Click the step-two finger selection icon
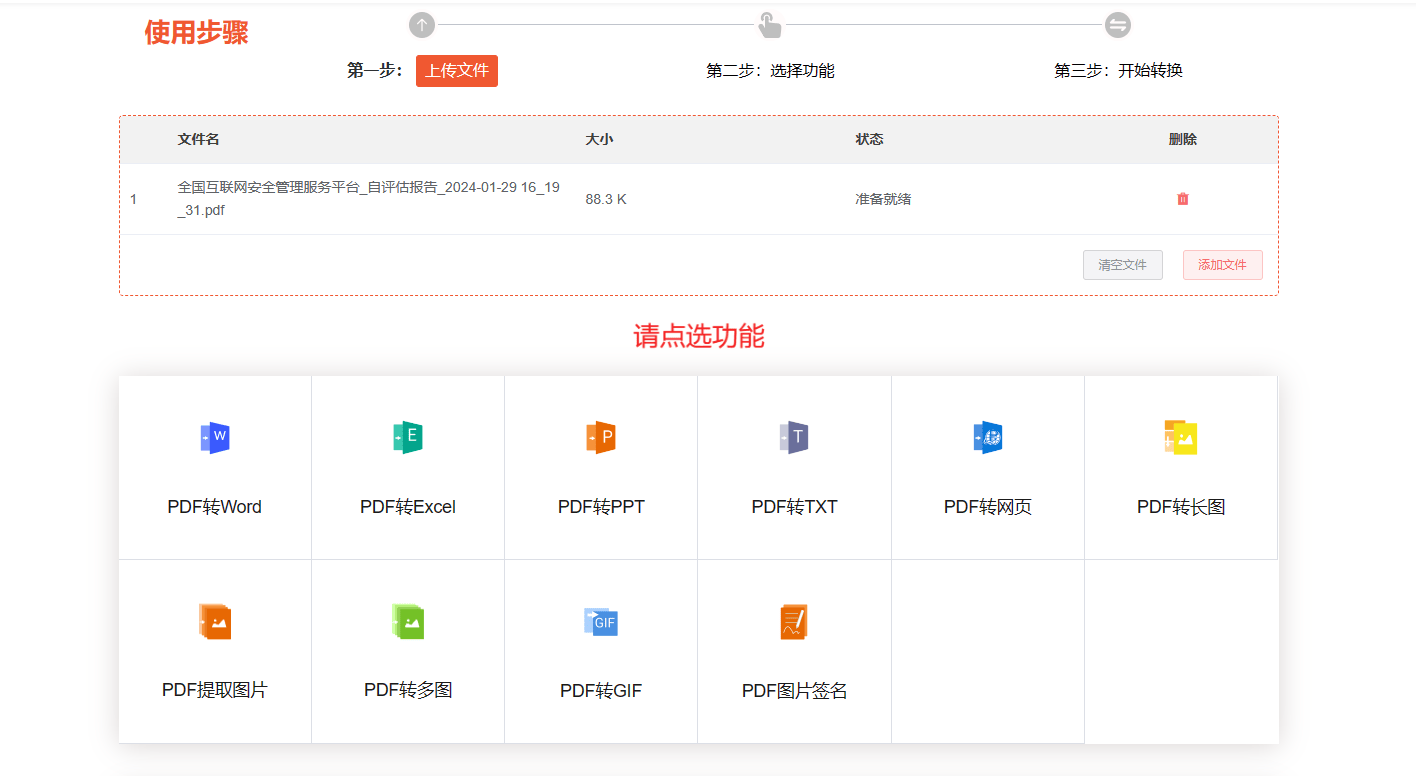 [x=770, y=24]
